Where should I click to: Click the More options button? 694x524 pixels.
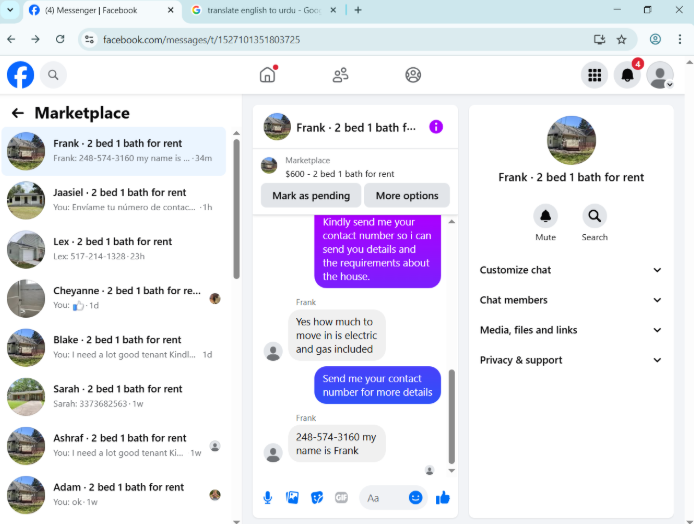pos(407,196)
